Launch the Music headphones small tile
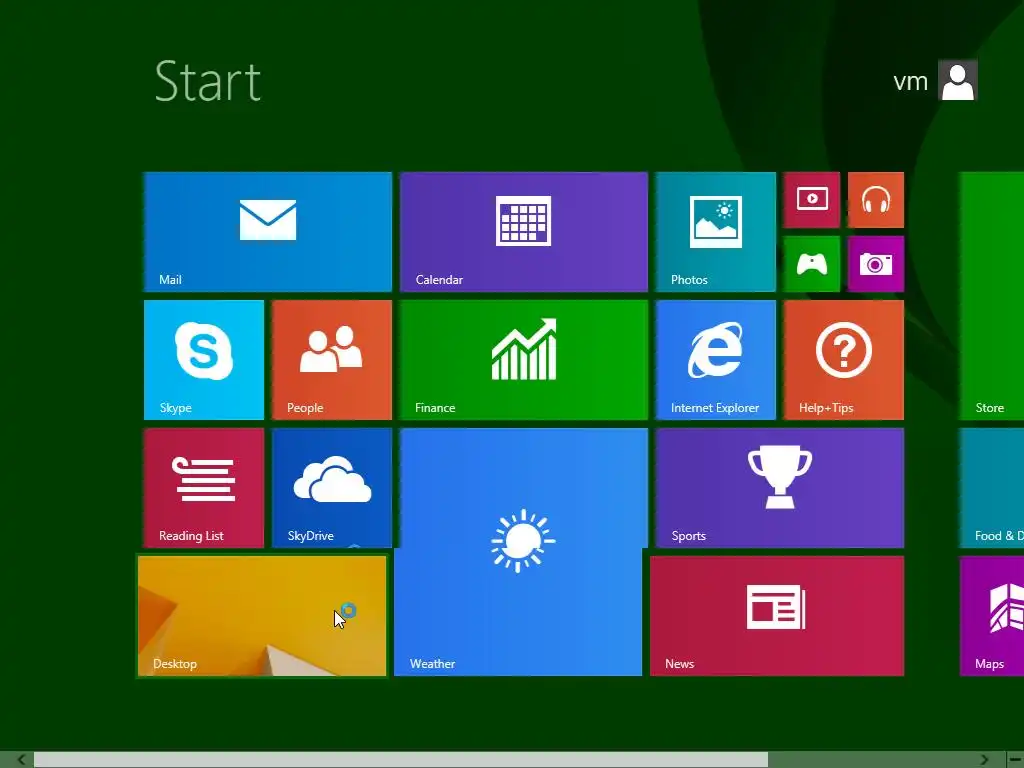The width and height of the screenshot is (1024, 768). tap(876, 200)
